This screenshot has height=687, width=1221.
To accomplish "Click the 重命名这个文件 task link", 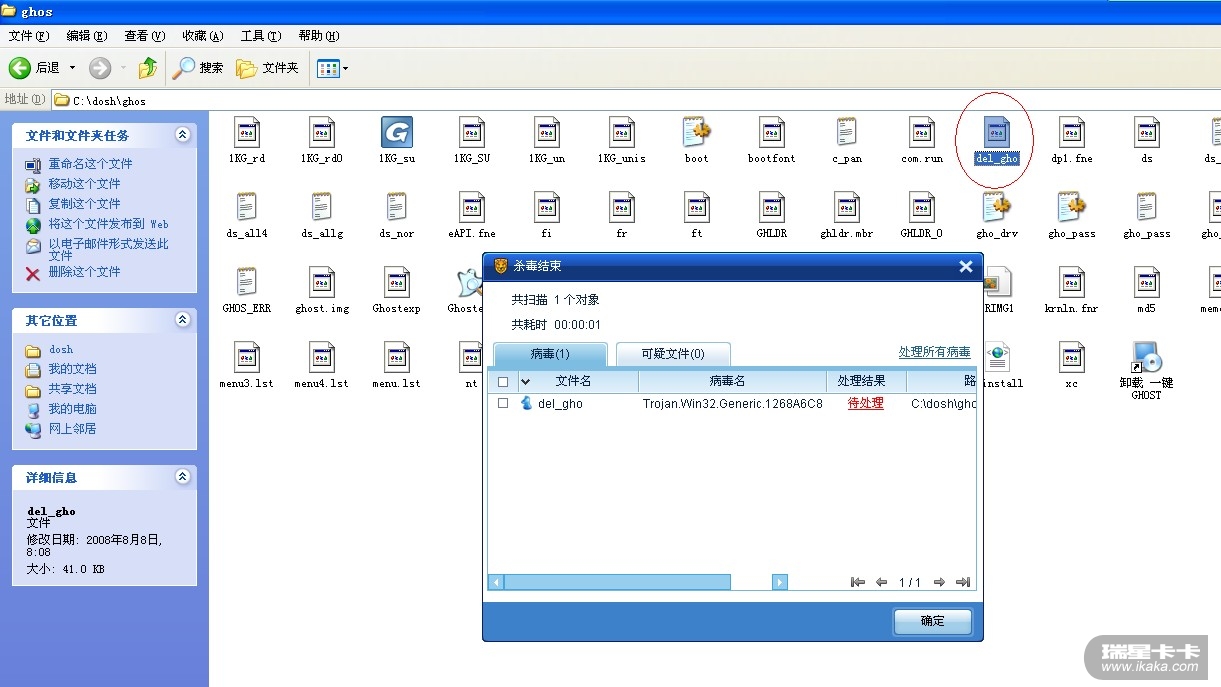I will [x=90, y=164].
